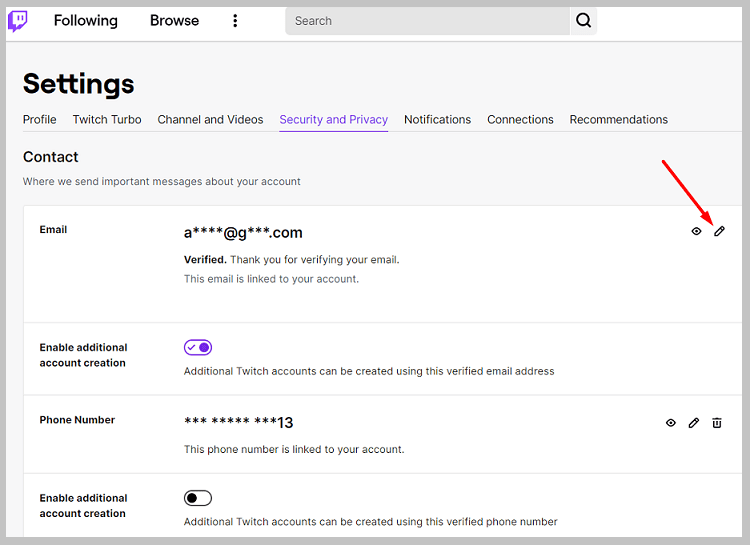Focus the Search input field
This screenshot has width=750, height=545.
click(428, 21)
